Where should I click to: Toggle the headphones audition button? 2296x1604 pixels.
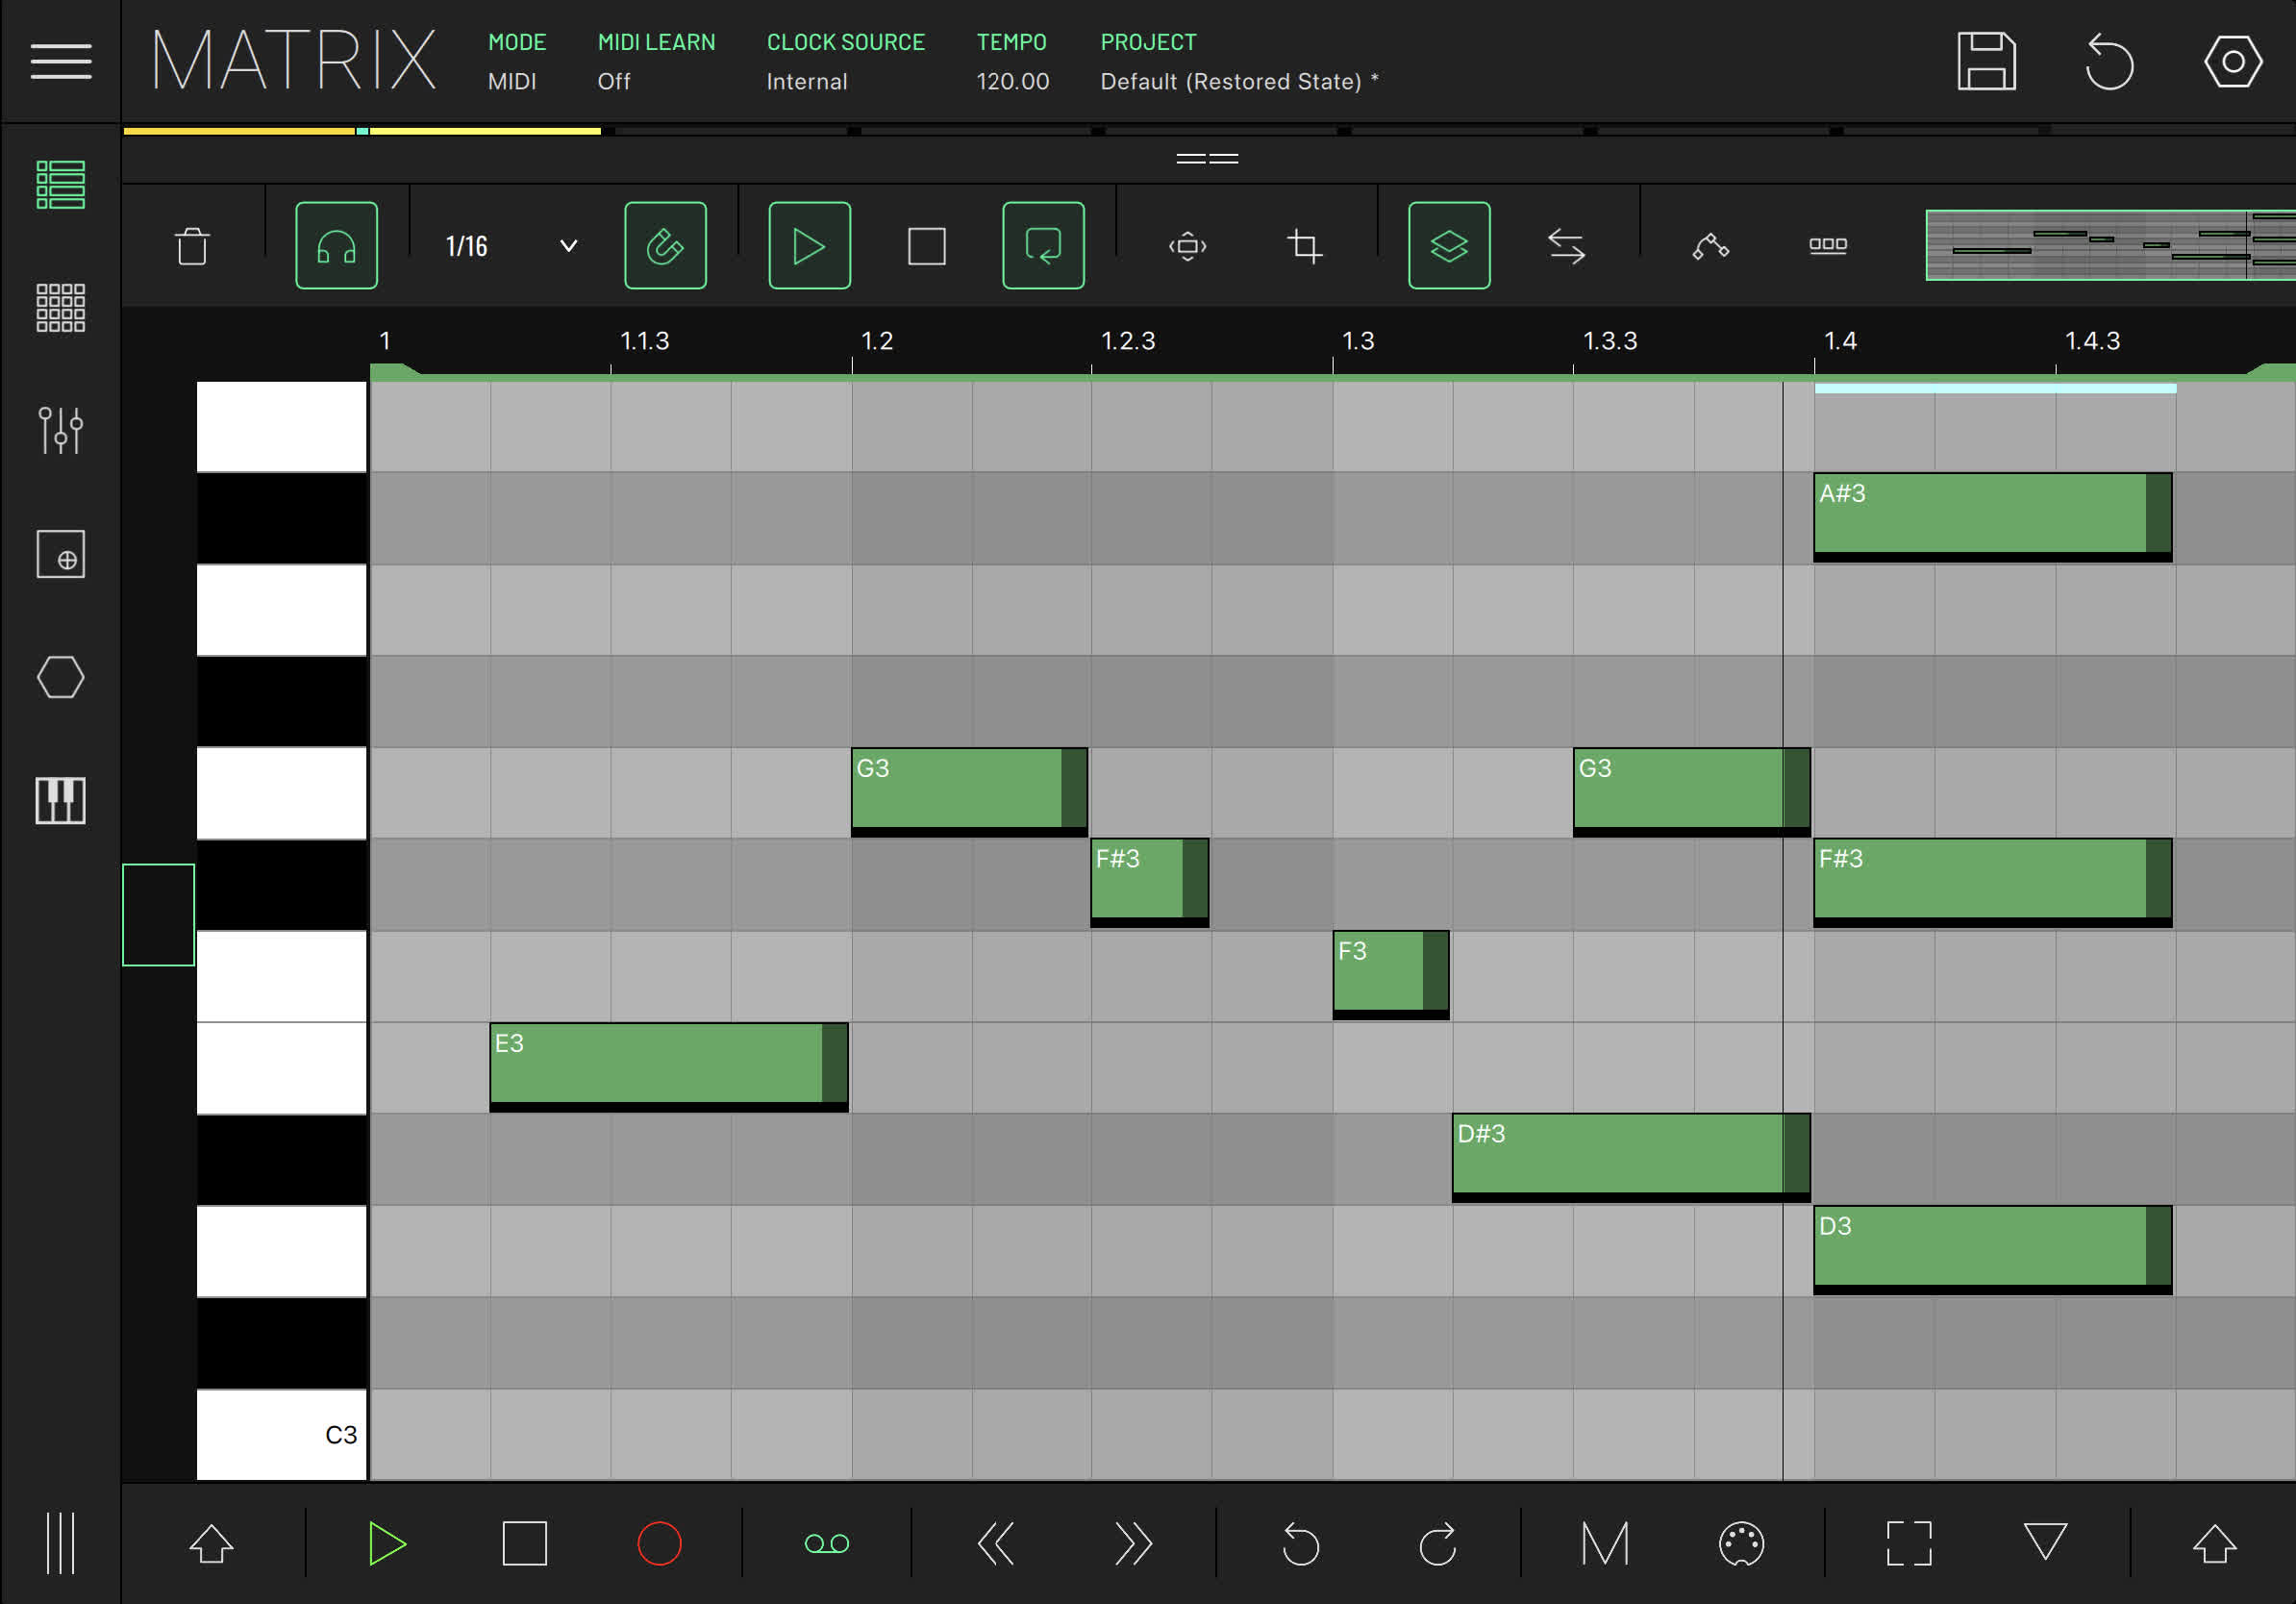336,246
